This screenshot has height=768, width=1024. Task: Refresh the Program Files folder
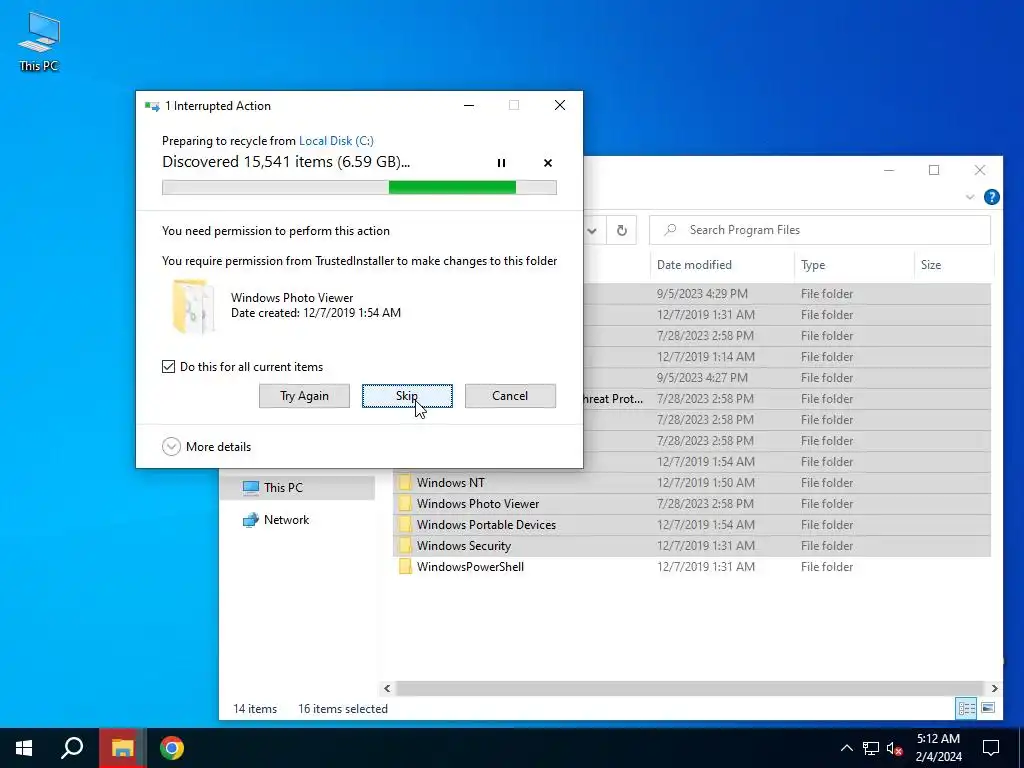[x=622, y=230]
